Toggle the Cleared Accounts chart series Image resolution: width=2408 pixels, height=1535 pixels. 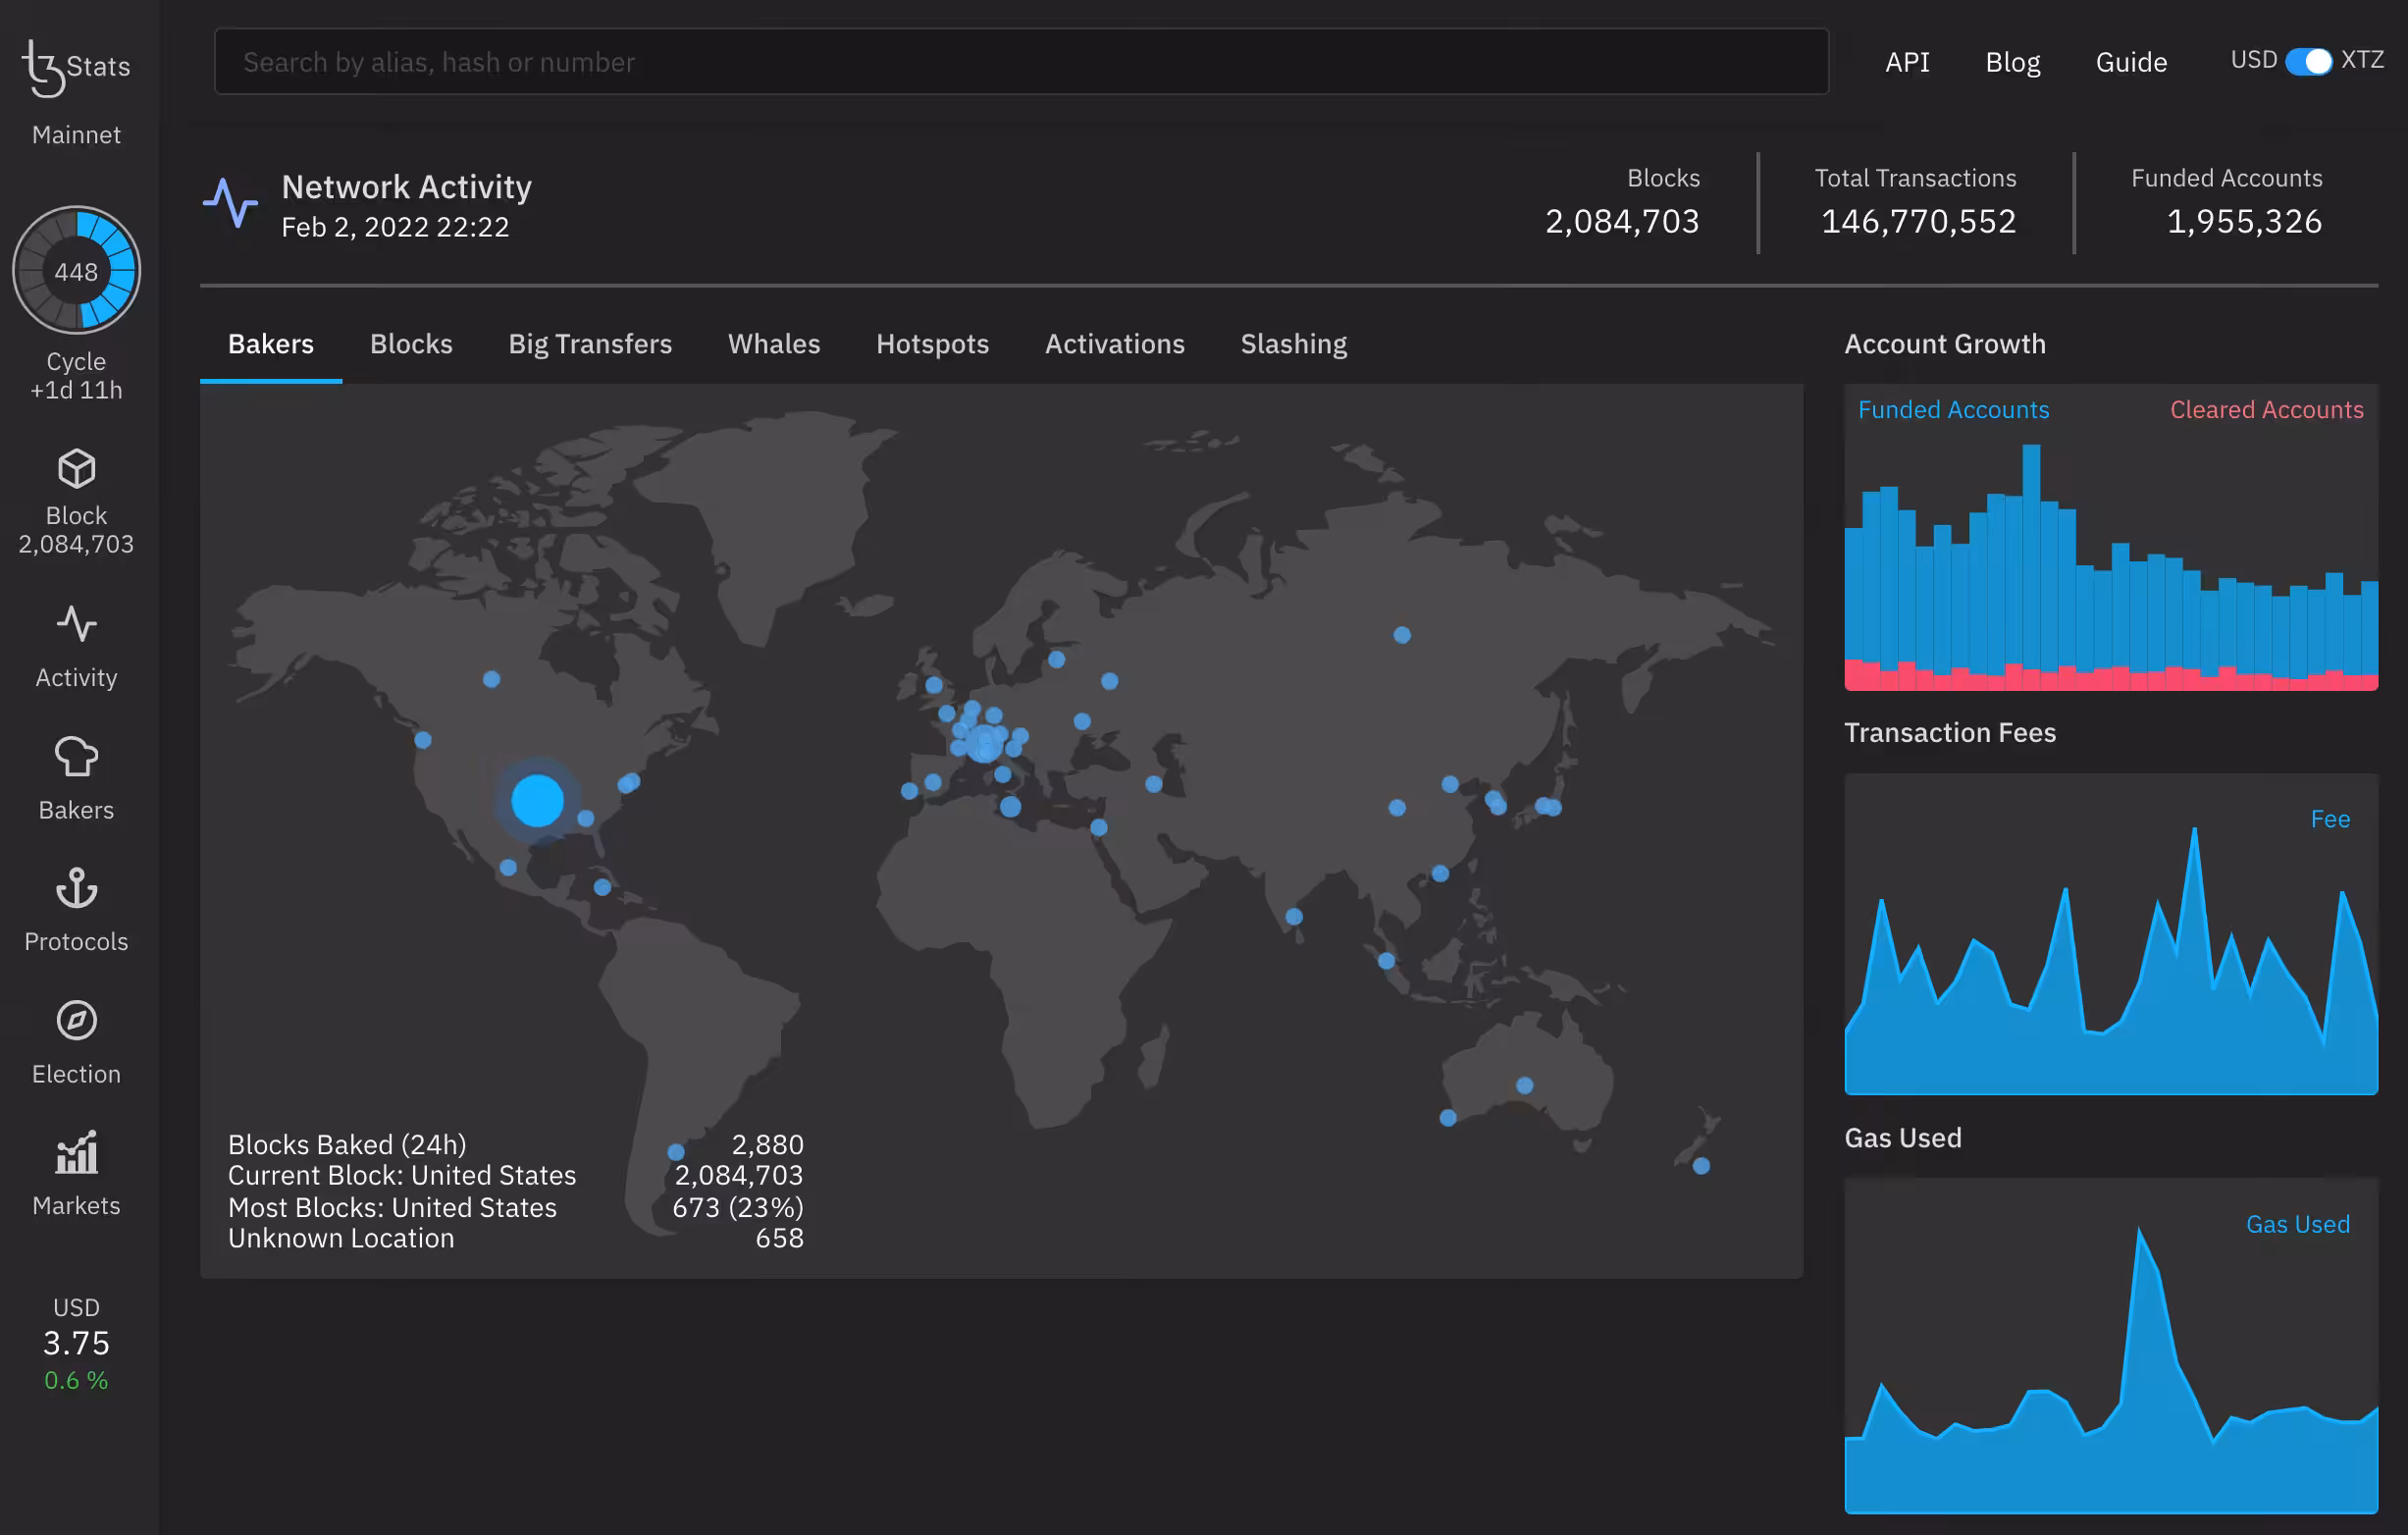2266,410
